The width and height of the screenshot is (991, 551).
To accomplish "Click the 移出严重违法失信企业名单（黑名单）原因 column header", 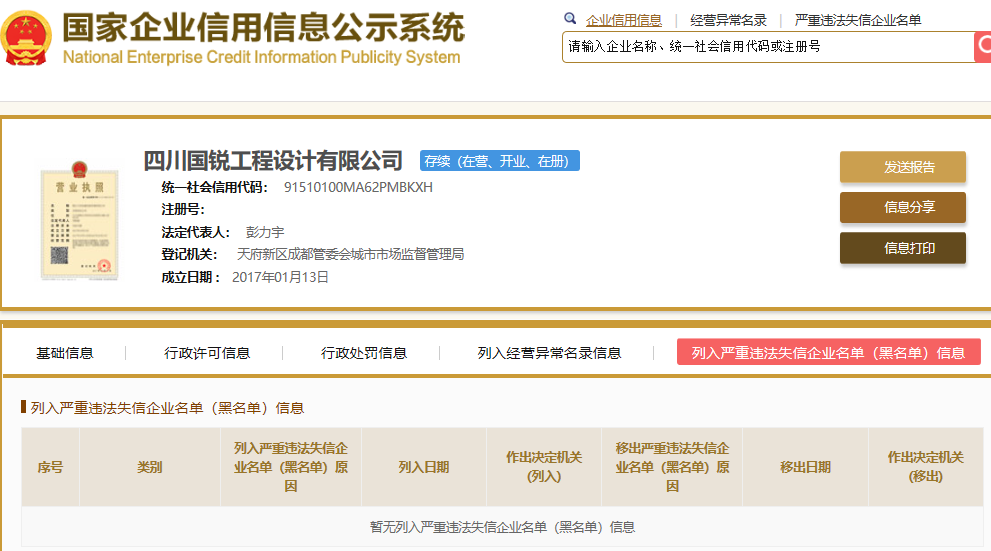I will (672, 467).
